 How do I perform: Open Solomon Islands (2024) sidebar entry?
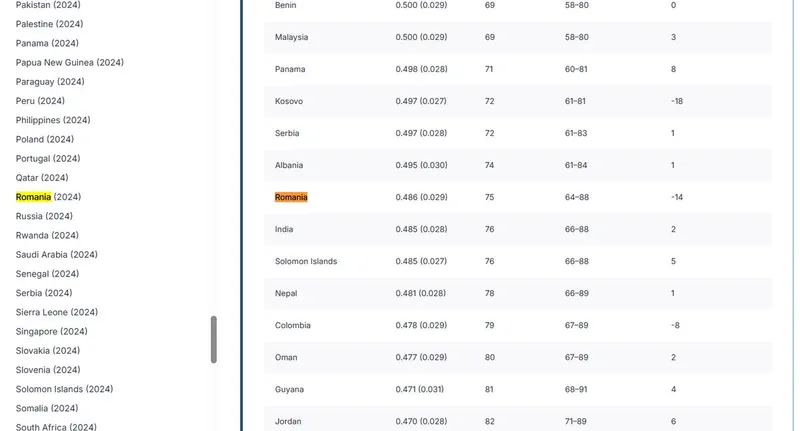pyautogui.click(x=64, y=389)
